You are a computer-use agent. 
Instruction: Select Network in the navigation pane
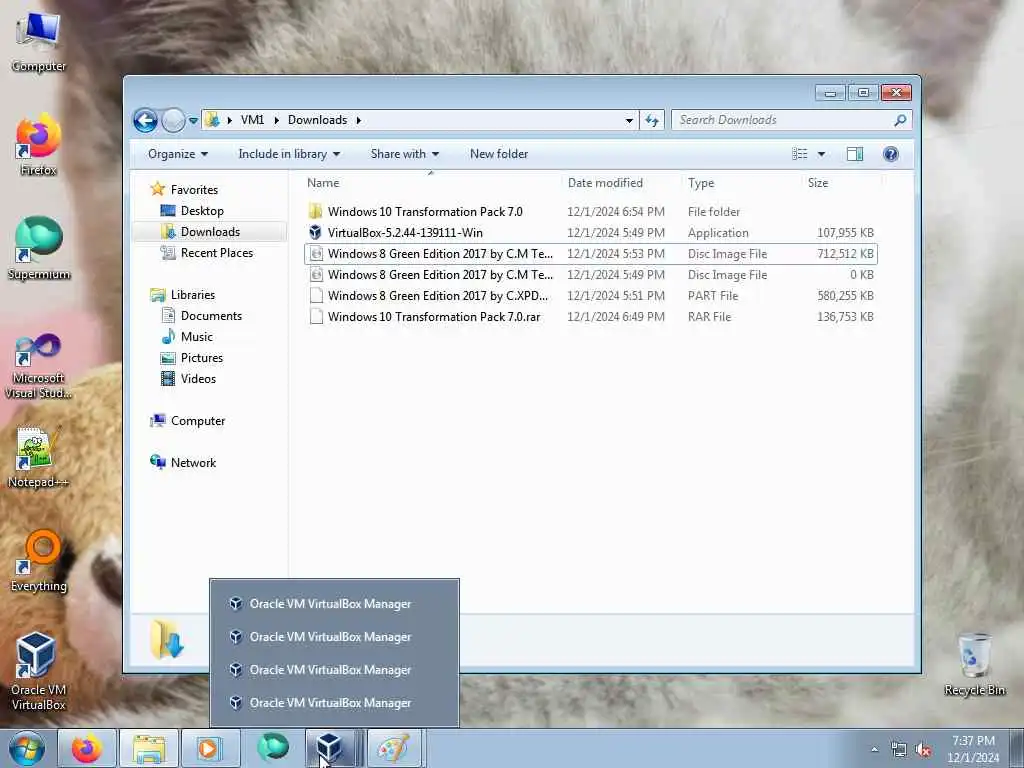tap(193, 463)
